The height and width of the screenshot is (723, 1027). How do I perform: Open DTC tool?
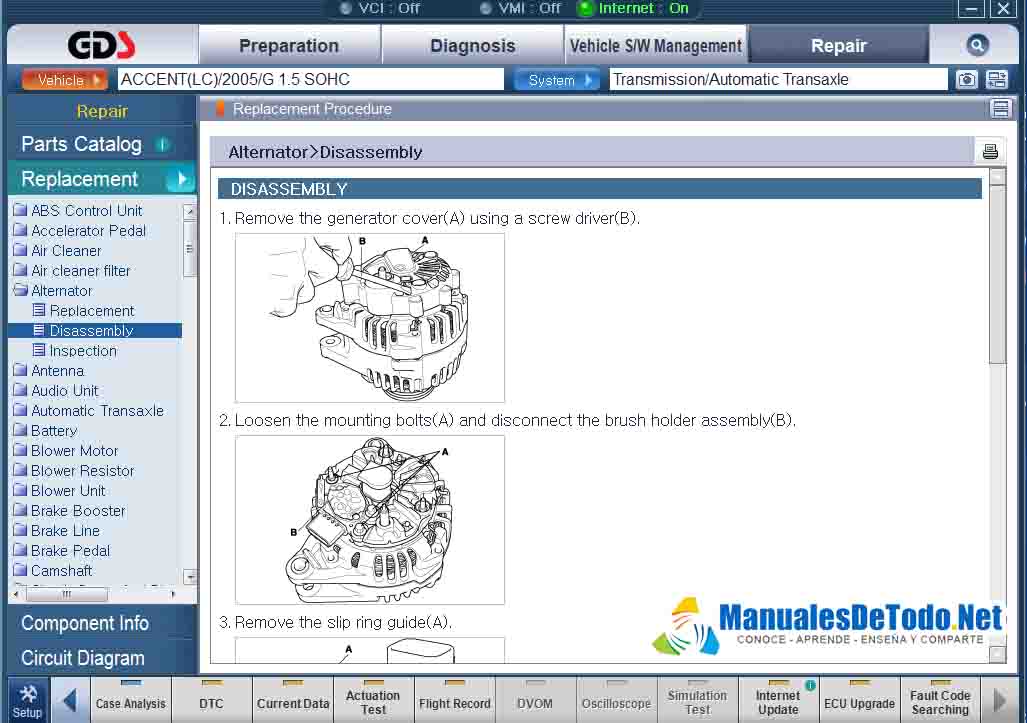(x=212, y=701)
